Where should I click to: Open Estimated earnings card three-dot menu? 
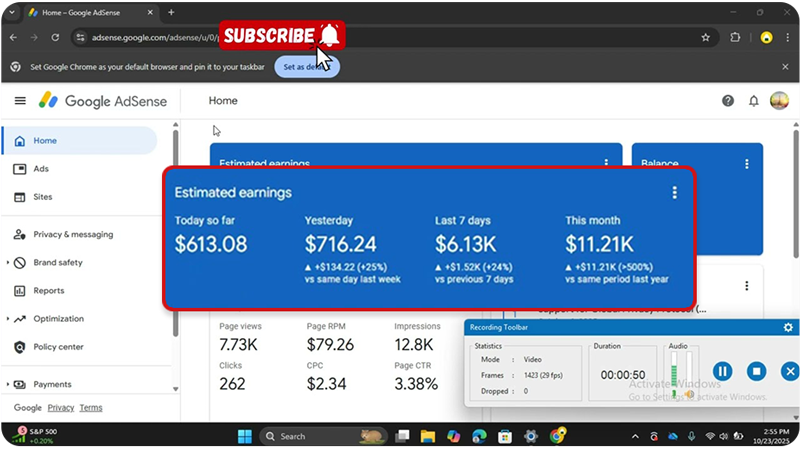pyautogui.click(x=675, y=193)
